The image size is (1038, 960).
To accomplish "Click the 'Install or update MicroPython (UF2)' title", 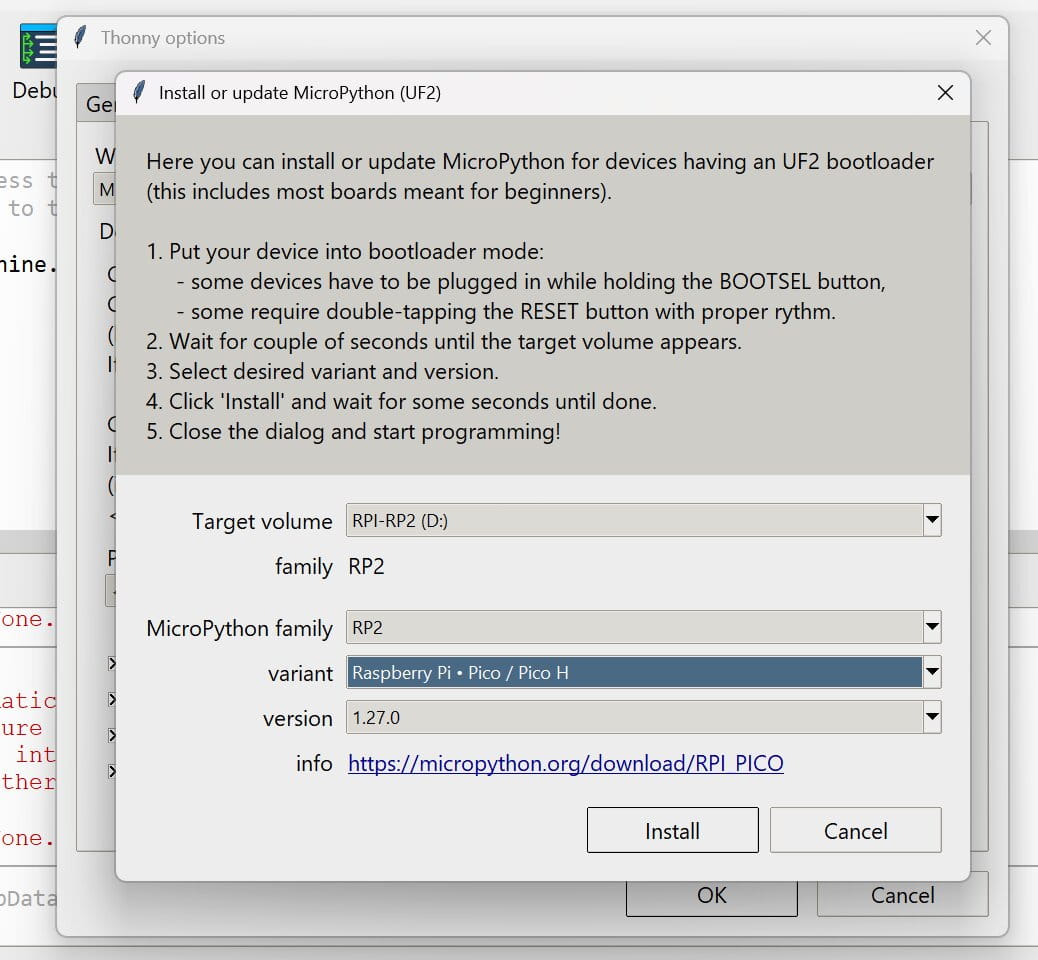I will (x=300, y=93).
